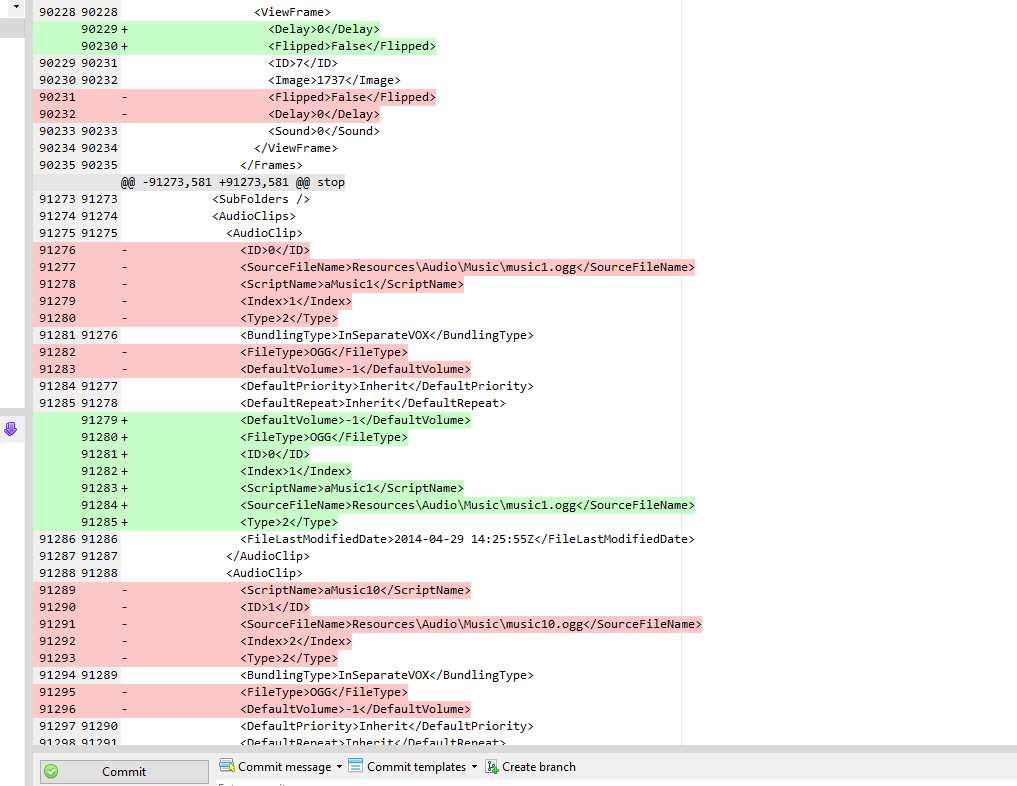Screen dimensions: 1017x786
Task: Click the purple change-marker icon in the left gutter
Action: pyautogui.click(x=12, y=429)
